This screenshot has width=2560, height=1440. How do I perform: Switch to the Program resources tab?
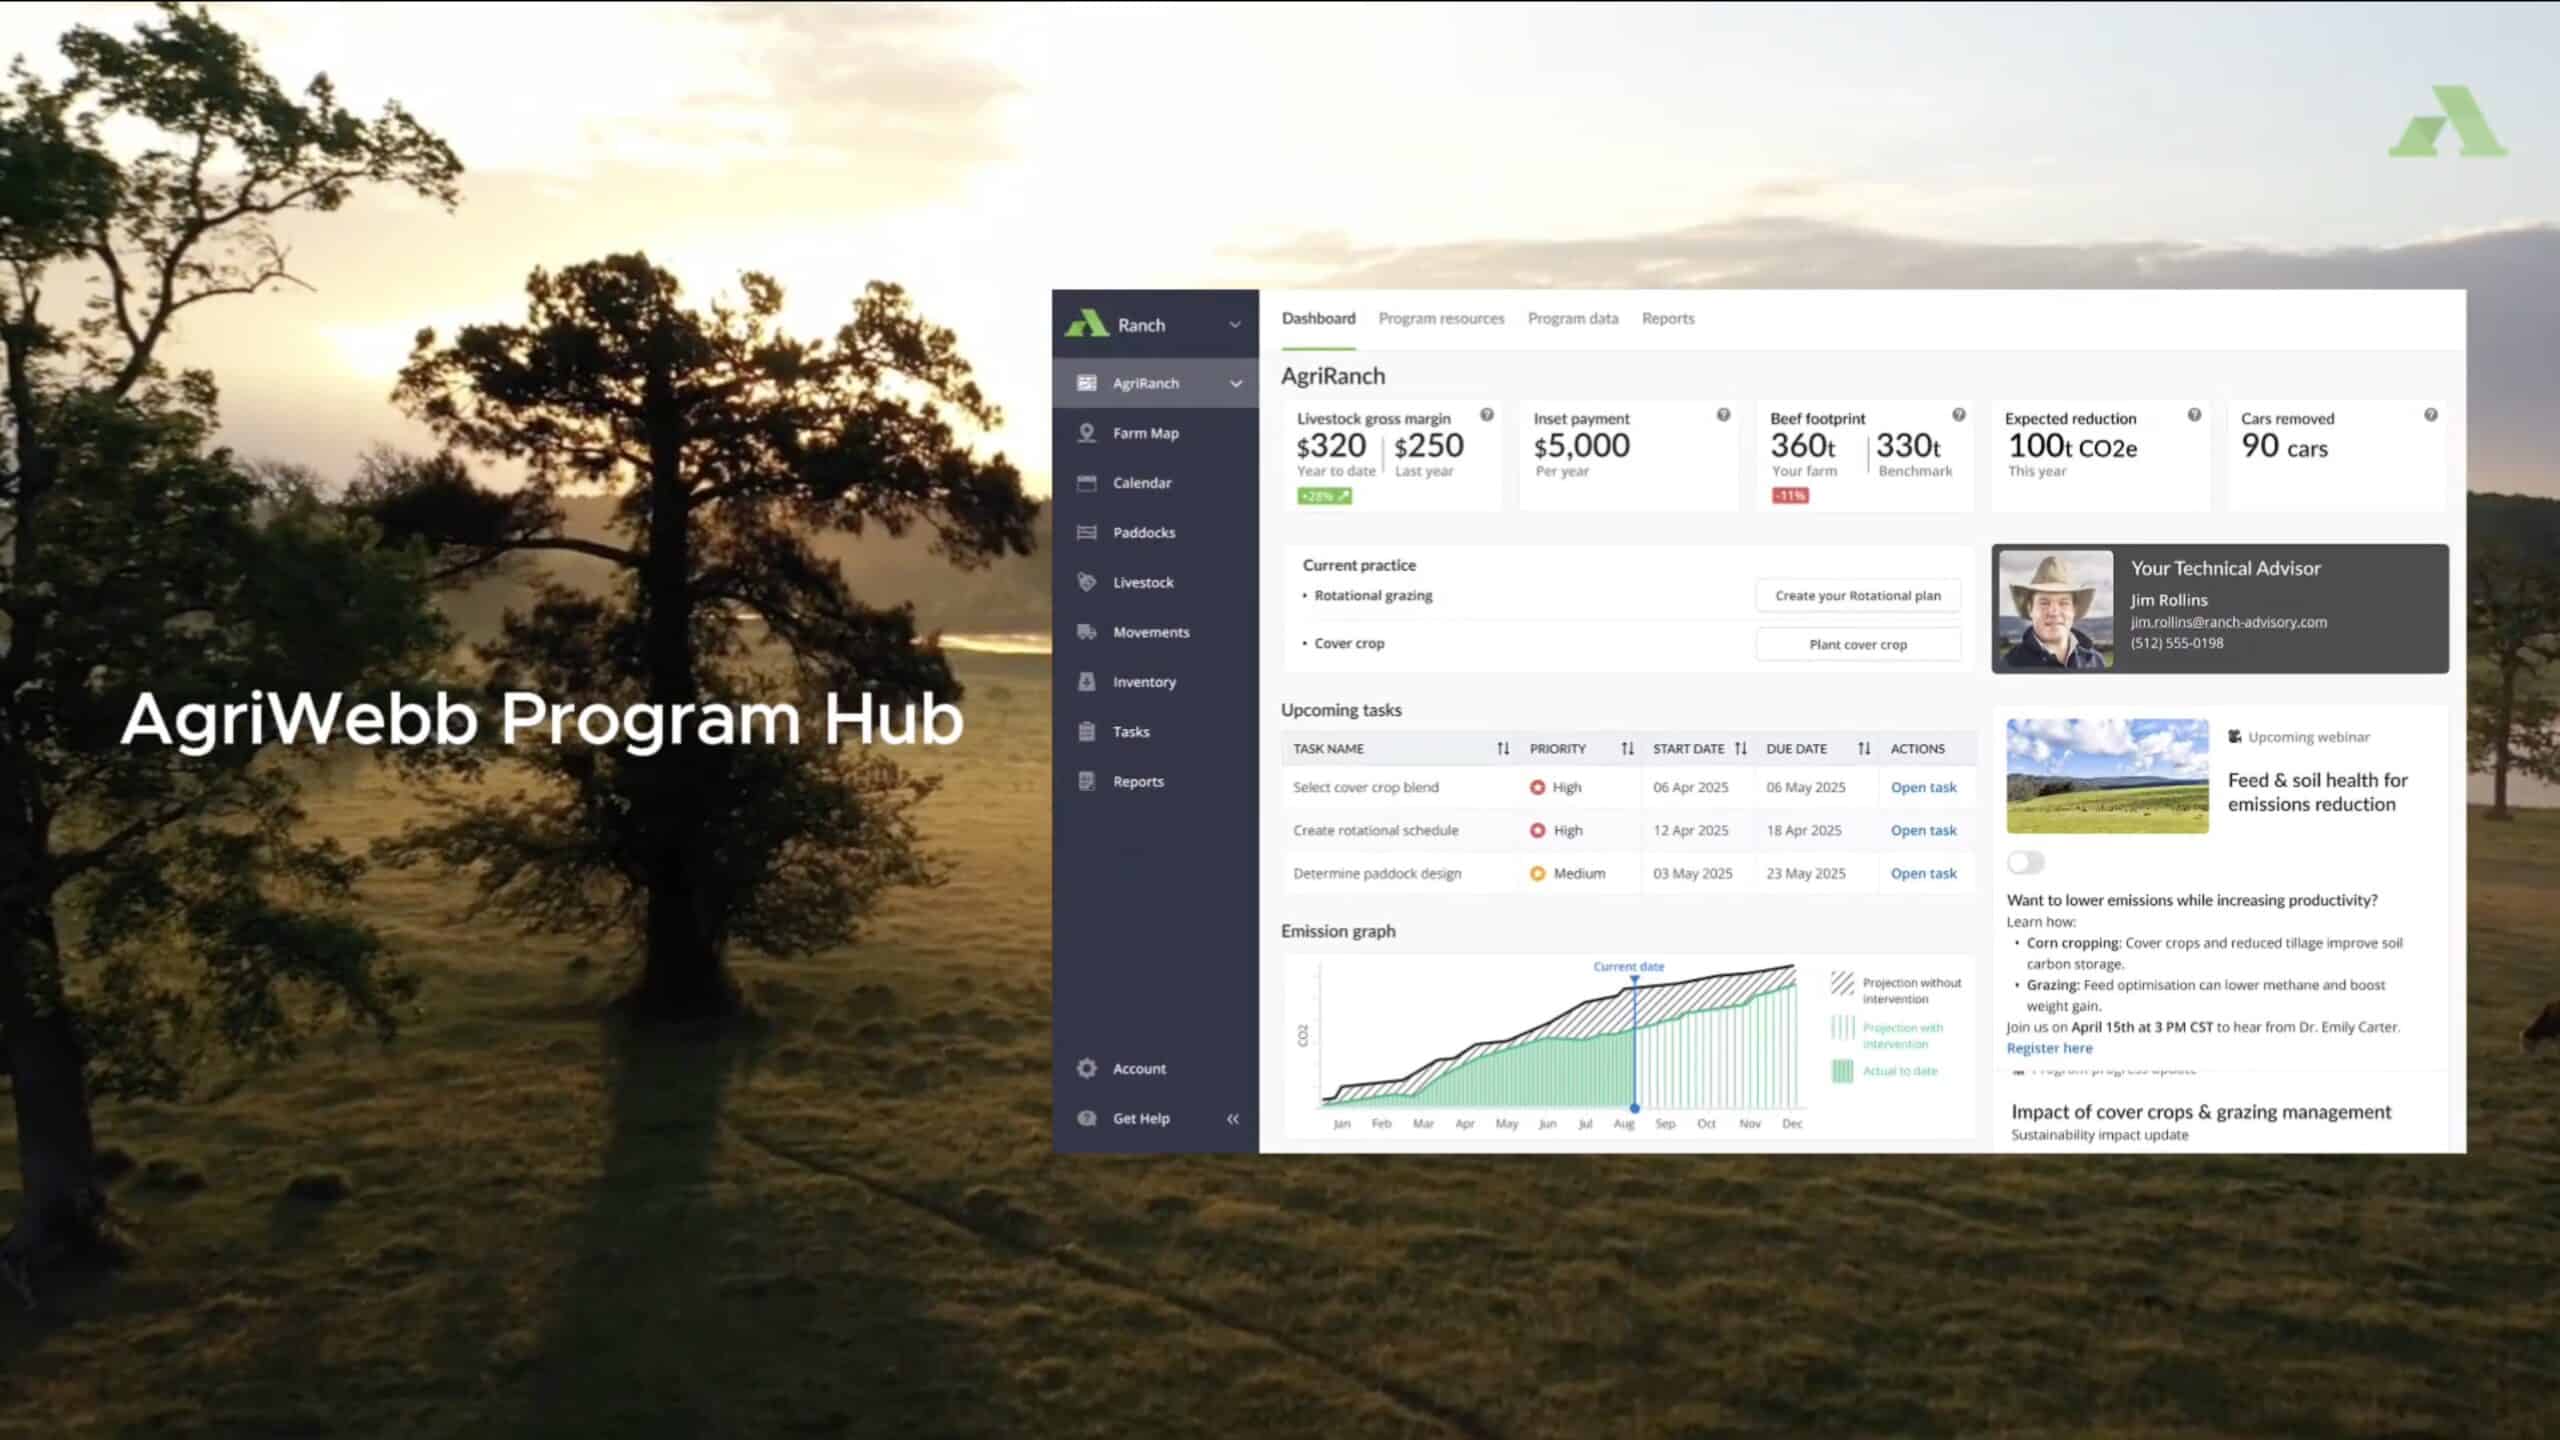click(x=1441, y=318)
